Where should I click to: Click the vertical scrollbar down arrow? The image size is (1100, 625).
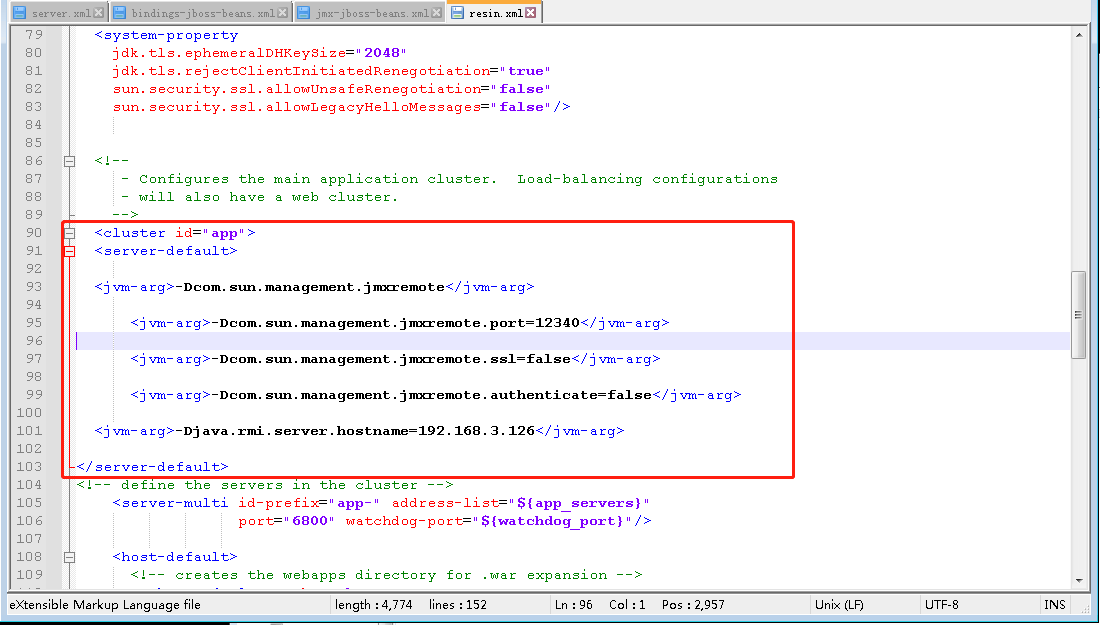1078,580
